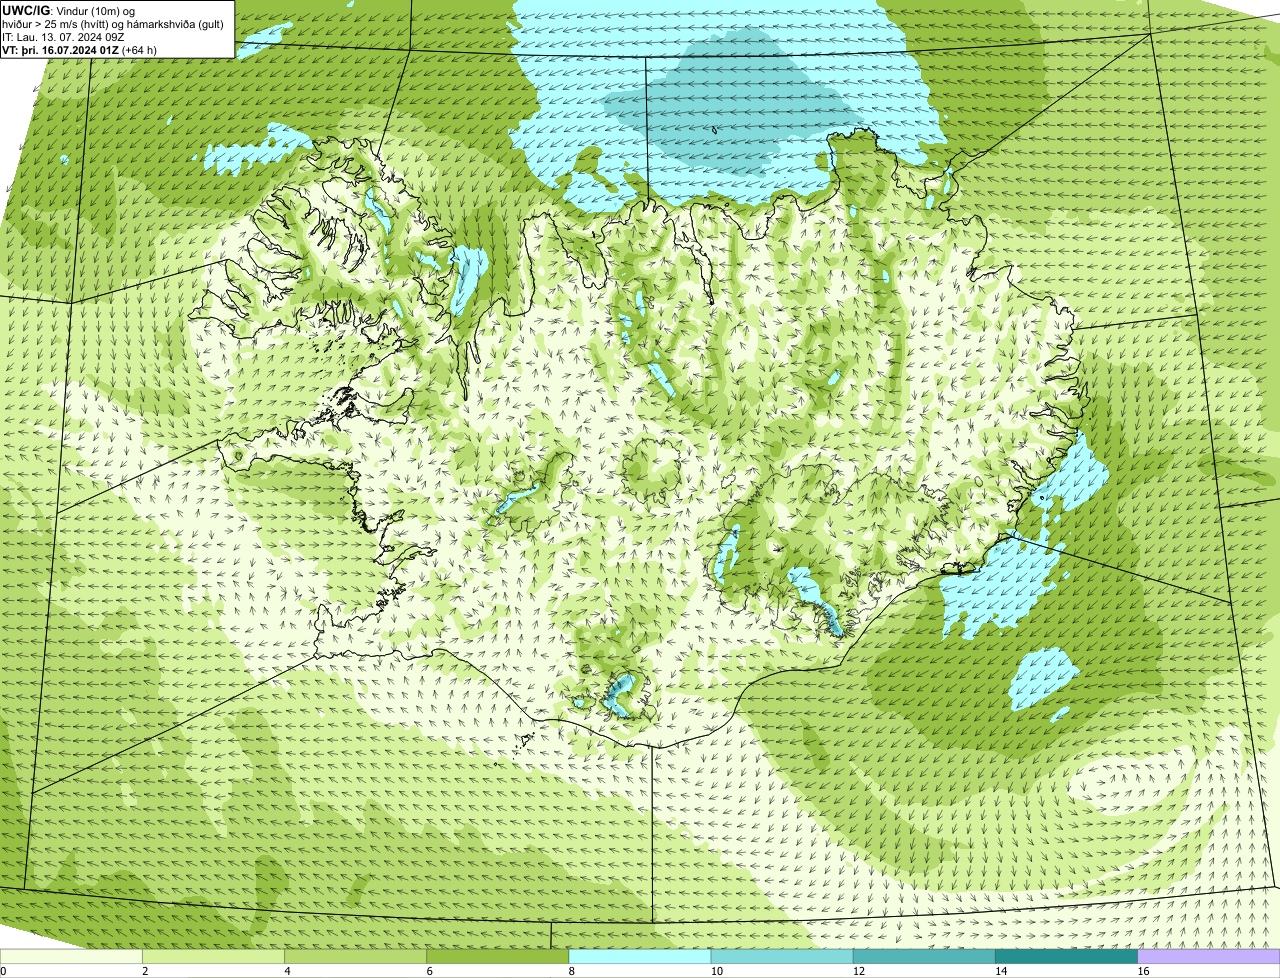Click the legend scale label '12'
The image size is (1280, 978).
point(858,971)
